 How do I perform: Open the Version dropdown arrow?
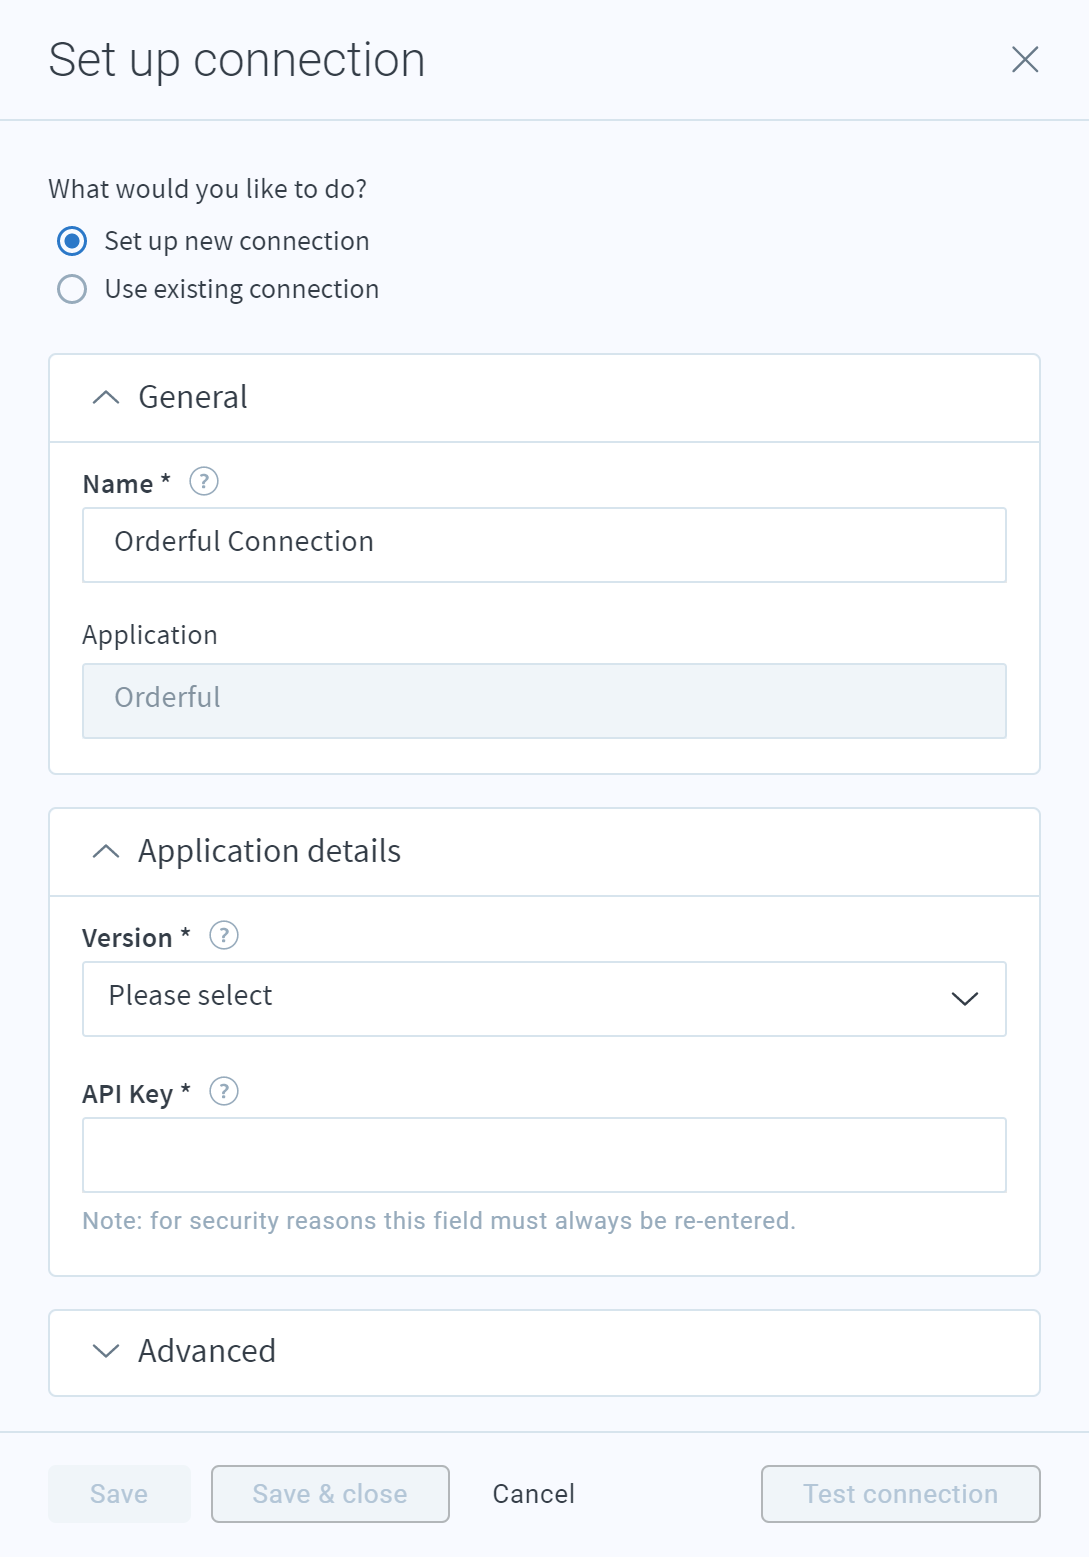(x=965, y=999)
